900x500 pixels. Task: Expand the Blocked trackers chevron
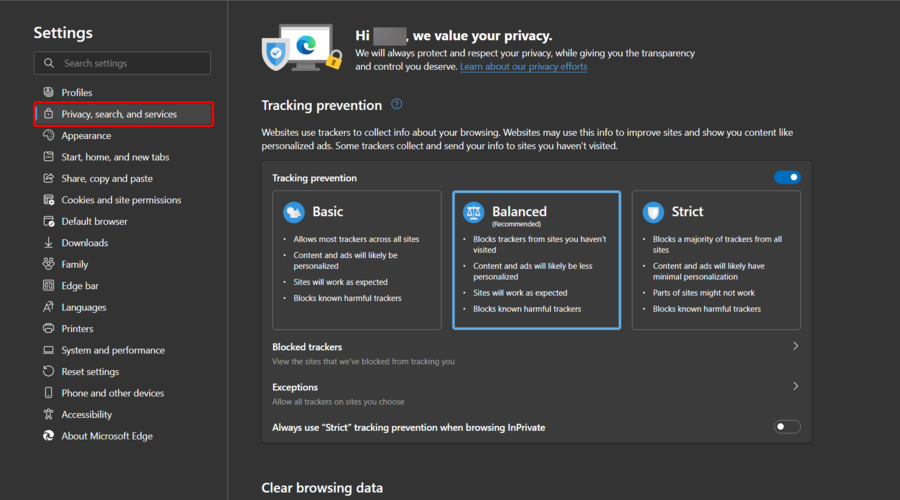click(795, 346)
